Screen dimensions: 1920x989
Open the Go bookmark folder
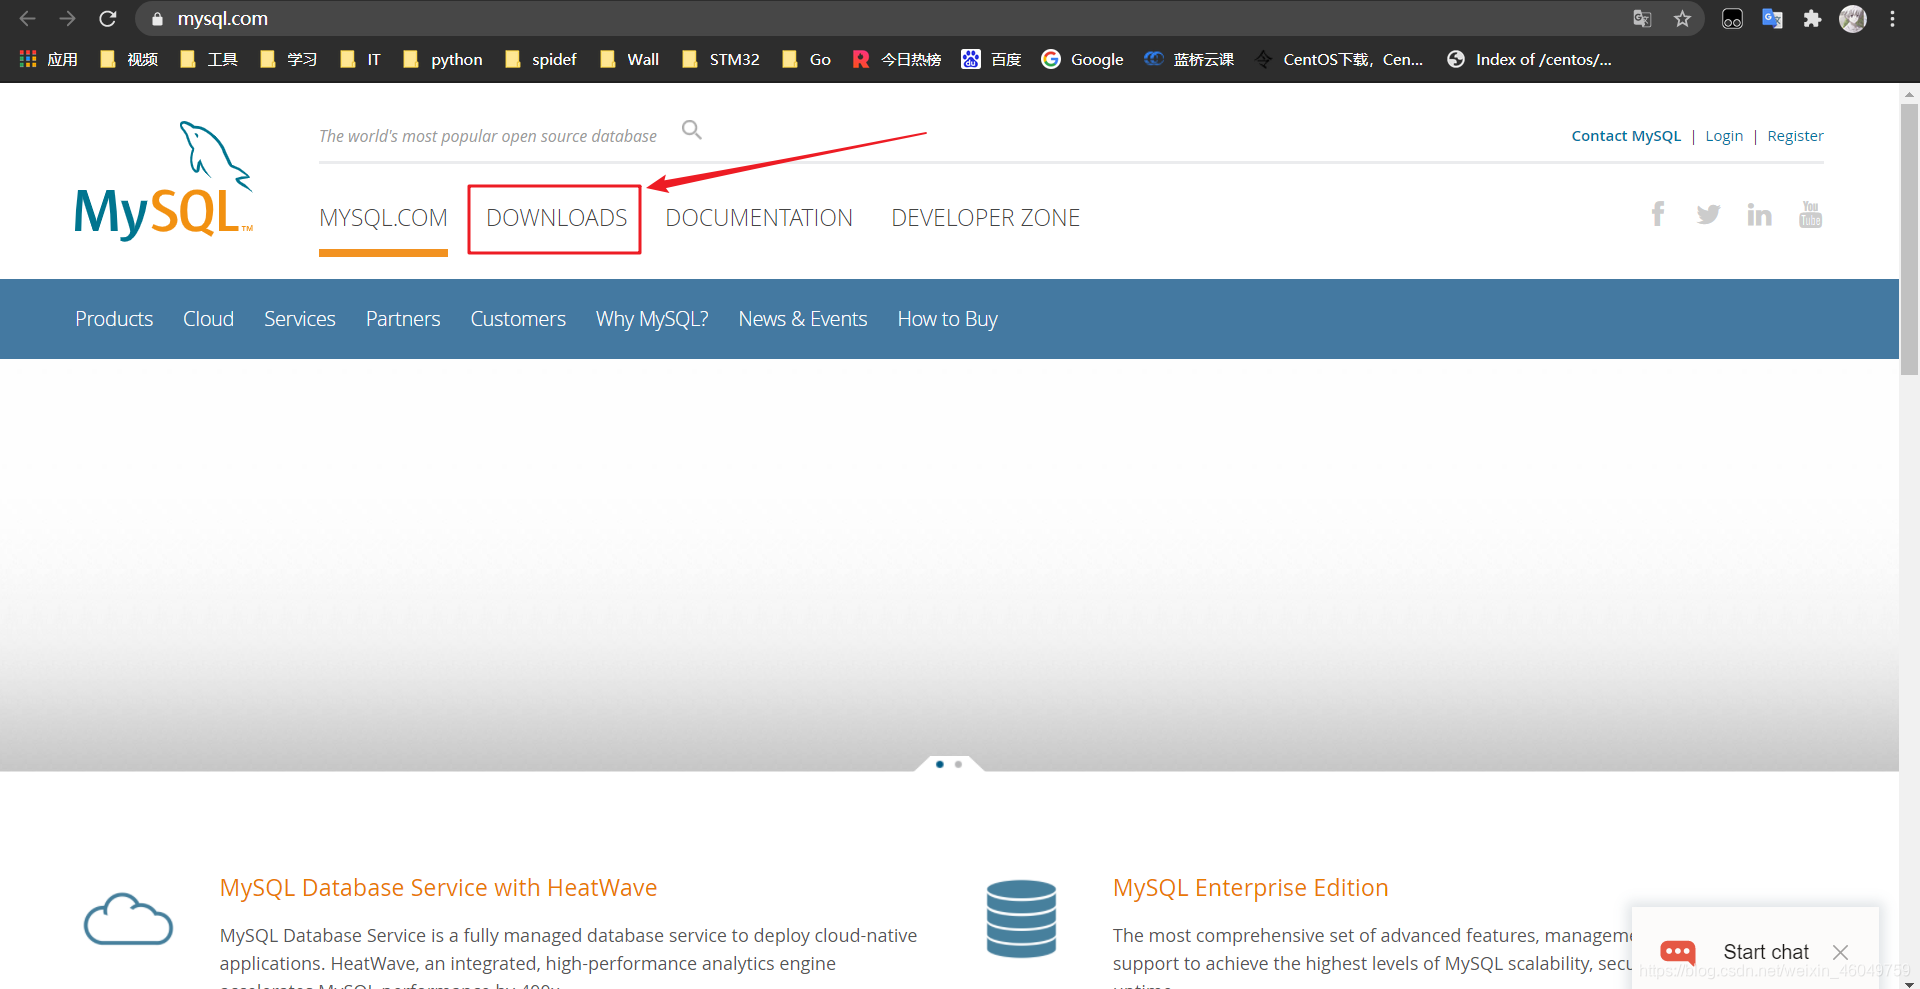(x=807, y=59)
